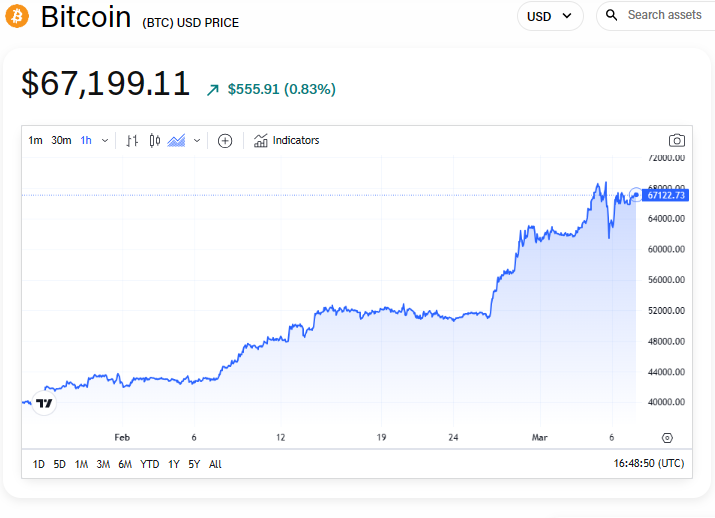The width and height of the screenshot is (715, 518).
Task: Toggle the 1h interval
Action: [x=86, y=141]
